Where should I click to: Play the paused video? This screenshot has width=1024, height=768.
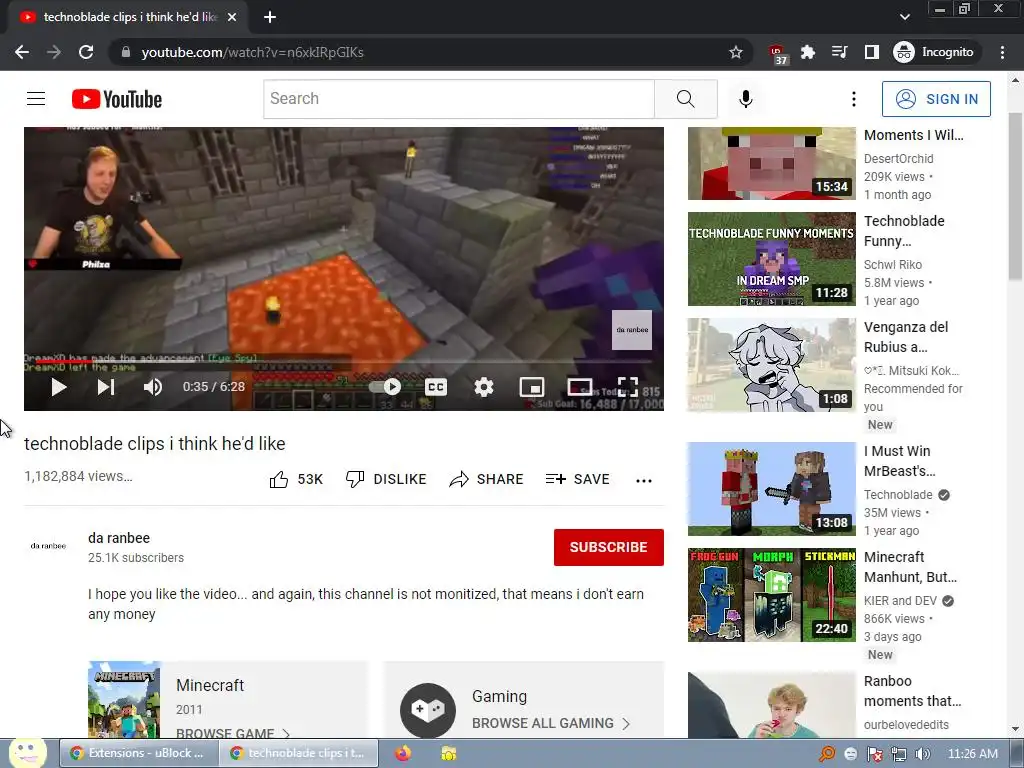point(59,387)
